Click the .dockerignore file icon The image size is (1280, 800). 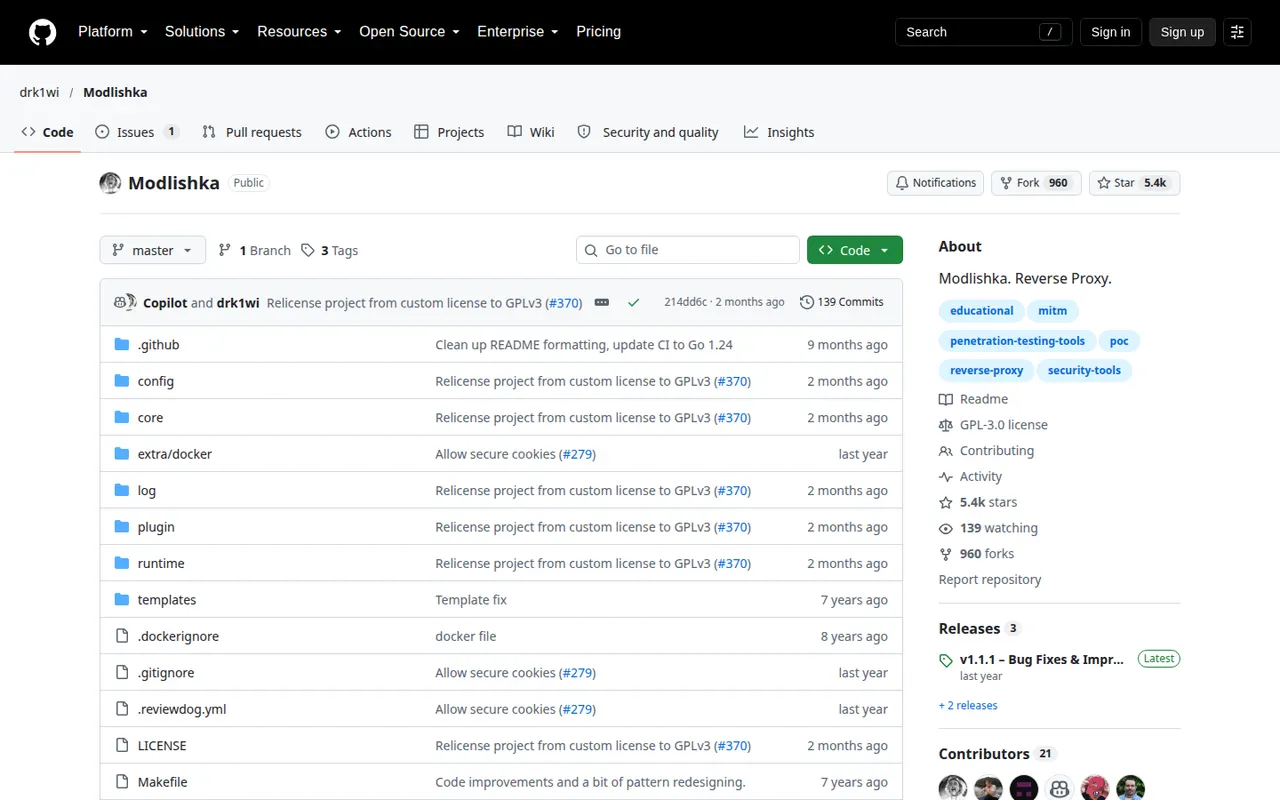(x=122, y=636)
